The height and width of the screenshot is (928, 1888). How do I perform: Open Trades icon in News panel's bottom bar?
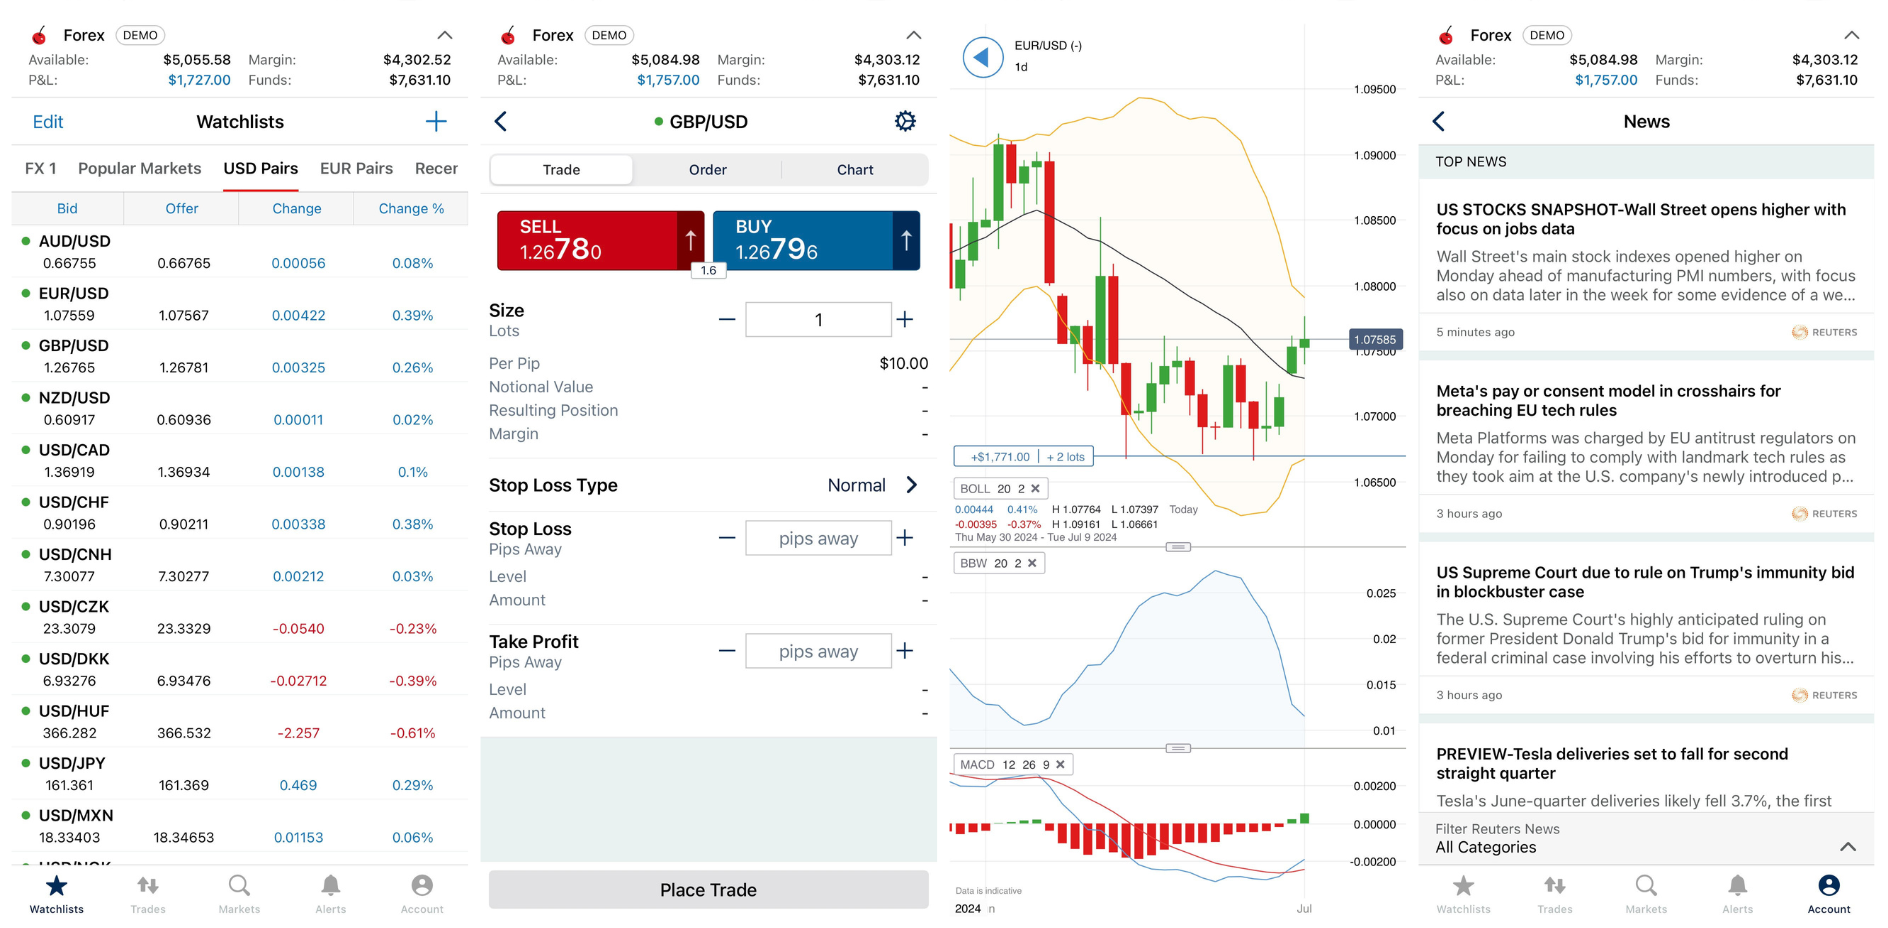pyautogui.click(x=1555, y=894)
